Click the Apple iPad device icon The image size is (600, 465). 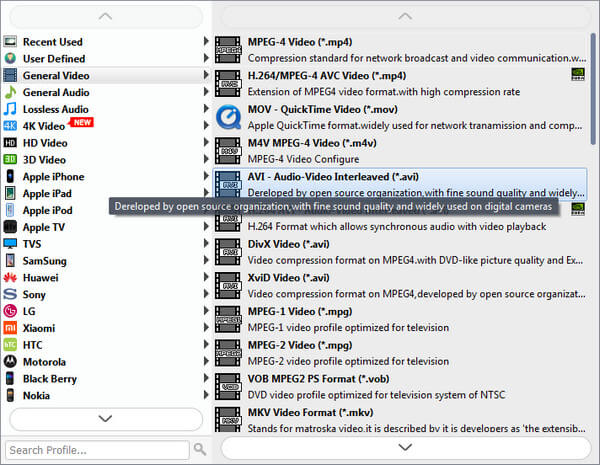10,193
